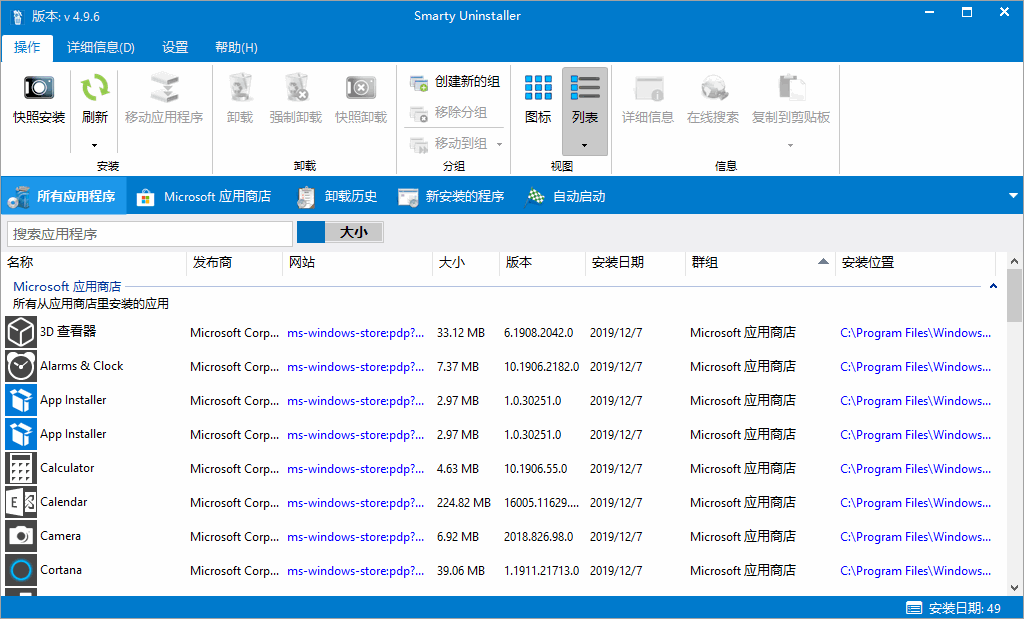The height and width of the screenshot is (619, 1024).
Task: Select the Microsoft 应用商店 tab
Action: pos(204,196)
